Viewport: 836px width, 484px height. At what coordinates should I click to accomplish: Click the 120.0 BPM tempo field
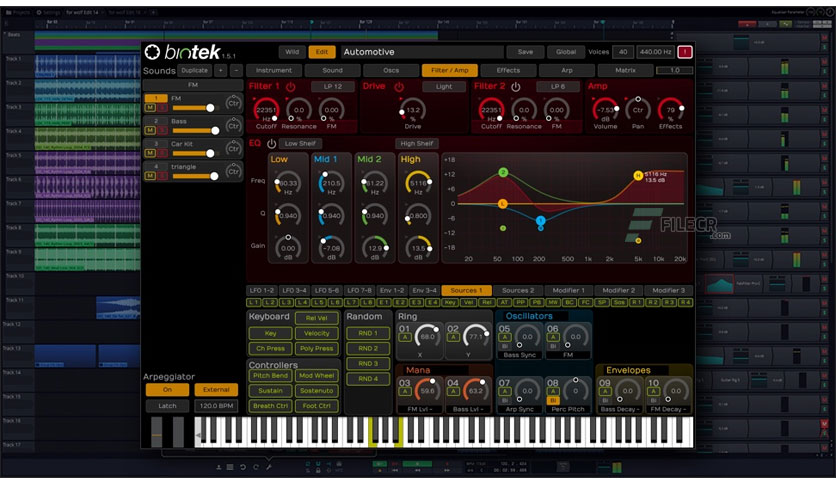[x=216, y=406]
